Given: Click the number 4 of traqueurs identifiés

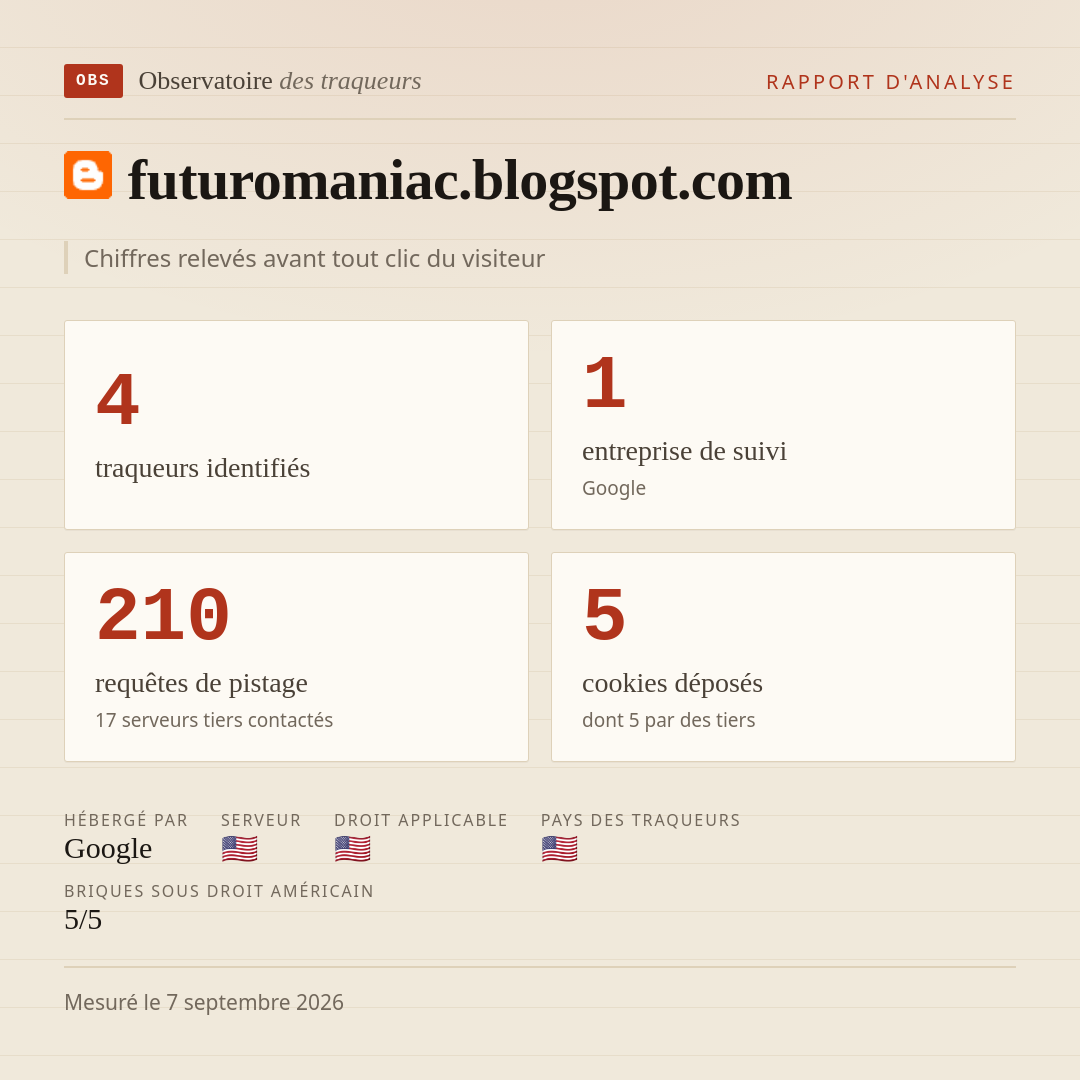Looking at the screenshot, I should [118, 399].
